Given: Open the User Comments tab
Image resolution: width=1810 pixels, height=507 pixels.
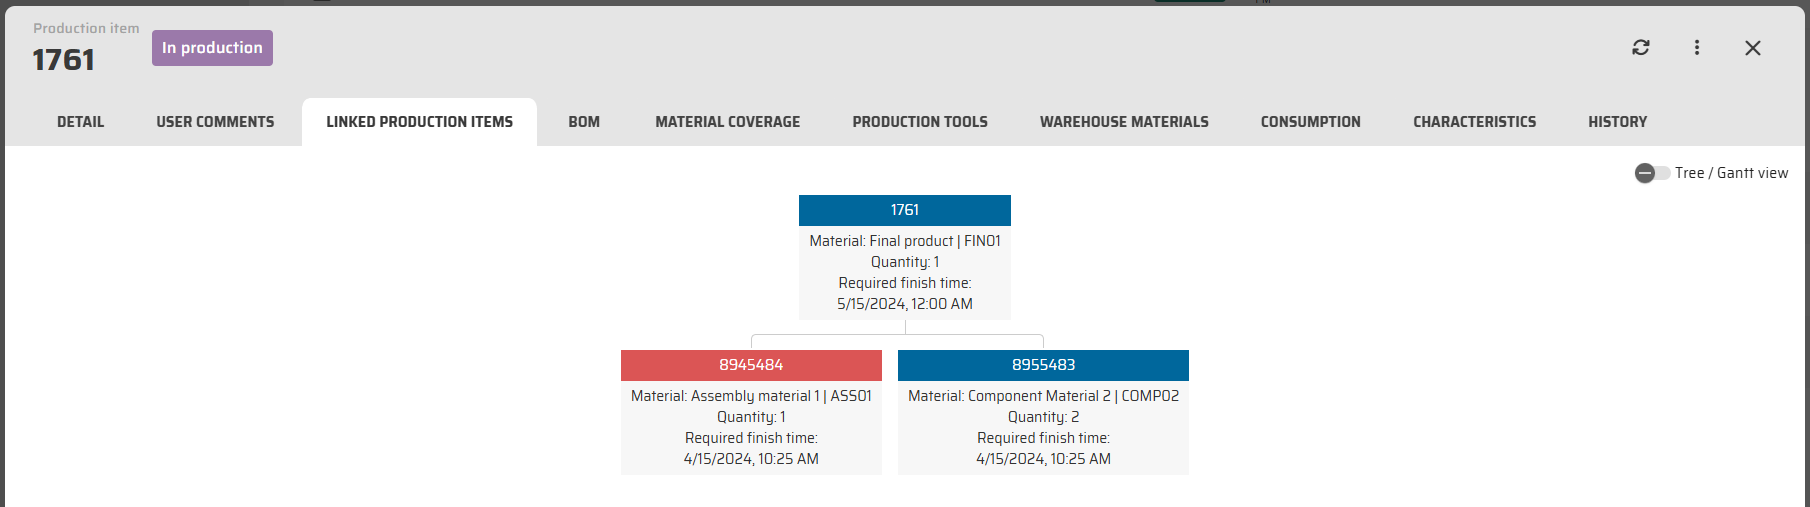Looking at the screenshot, I should click(215, 122).
